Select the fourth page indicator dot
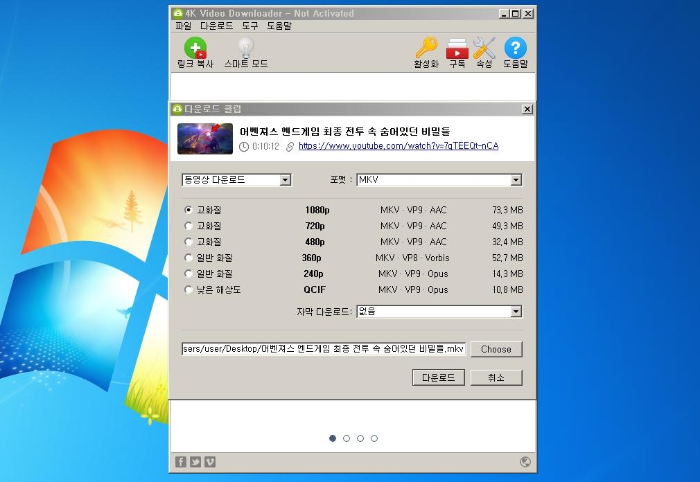 (x=375, y=439)
